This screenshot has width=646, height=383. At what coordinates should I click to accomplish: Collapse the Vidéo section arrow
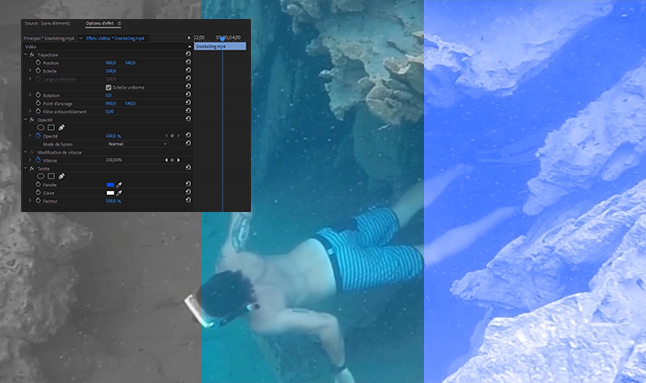point(190,47)
